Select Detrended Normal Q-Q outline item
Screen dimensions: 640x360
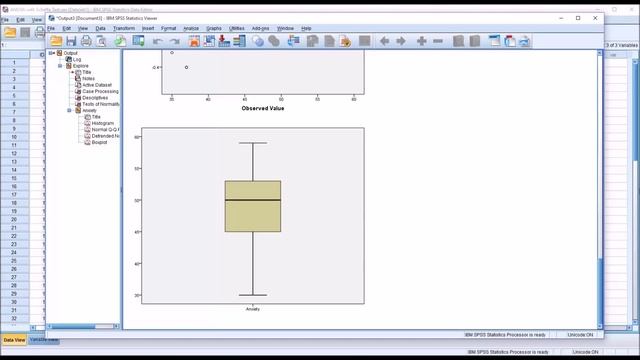[105, 136]
